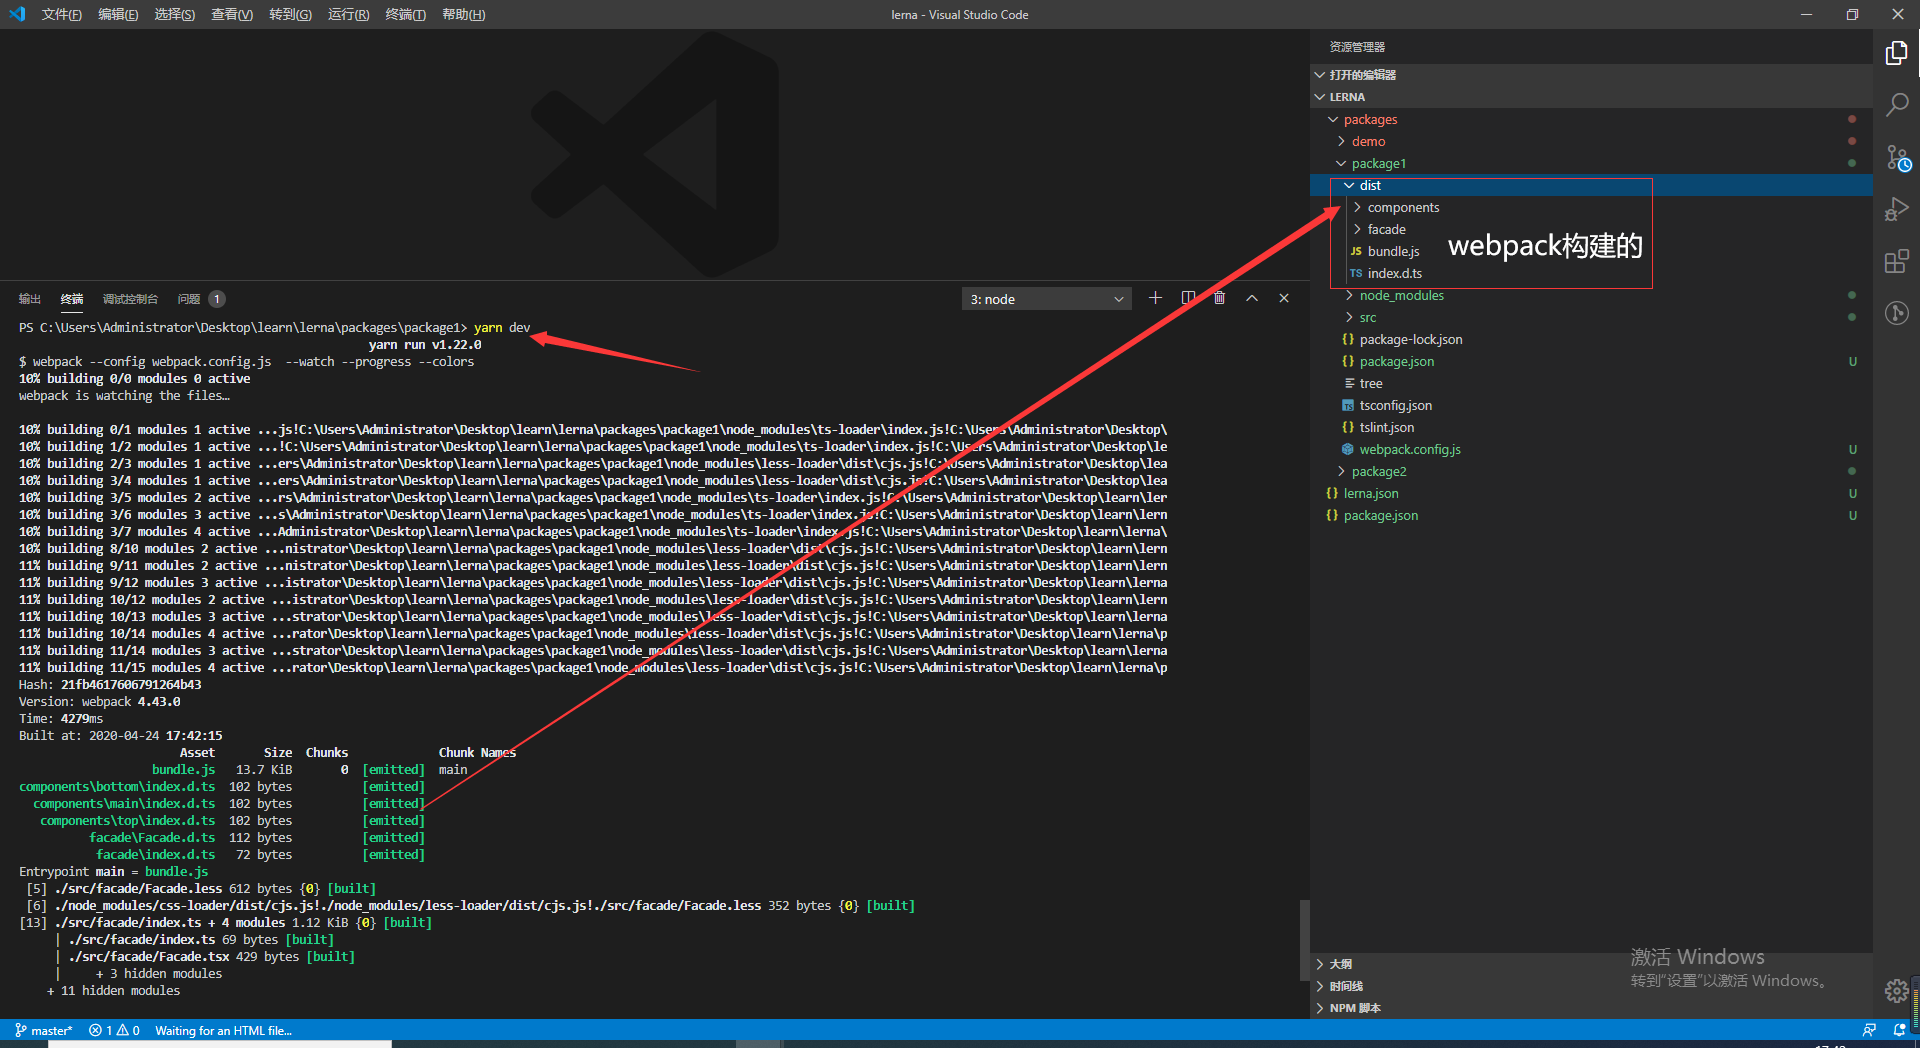
Task: Open bundle.js file in dist
Action: (1393, 251)
